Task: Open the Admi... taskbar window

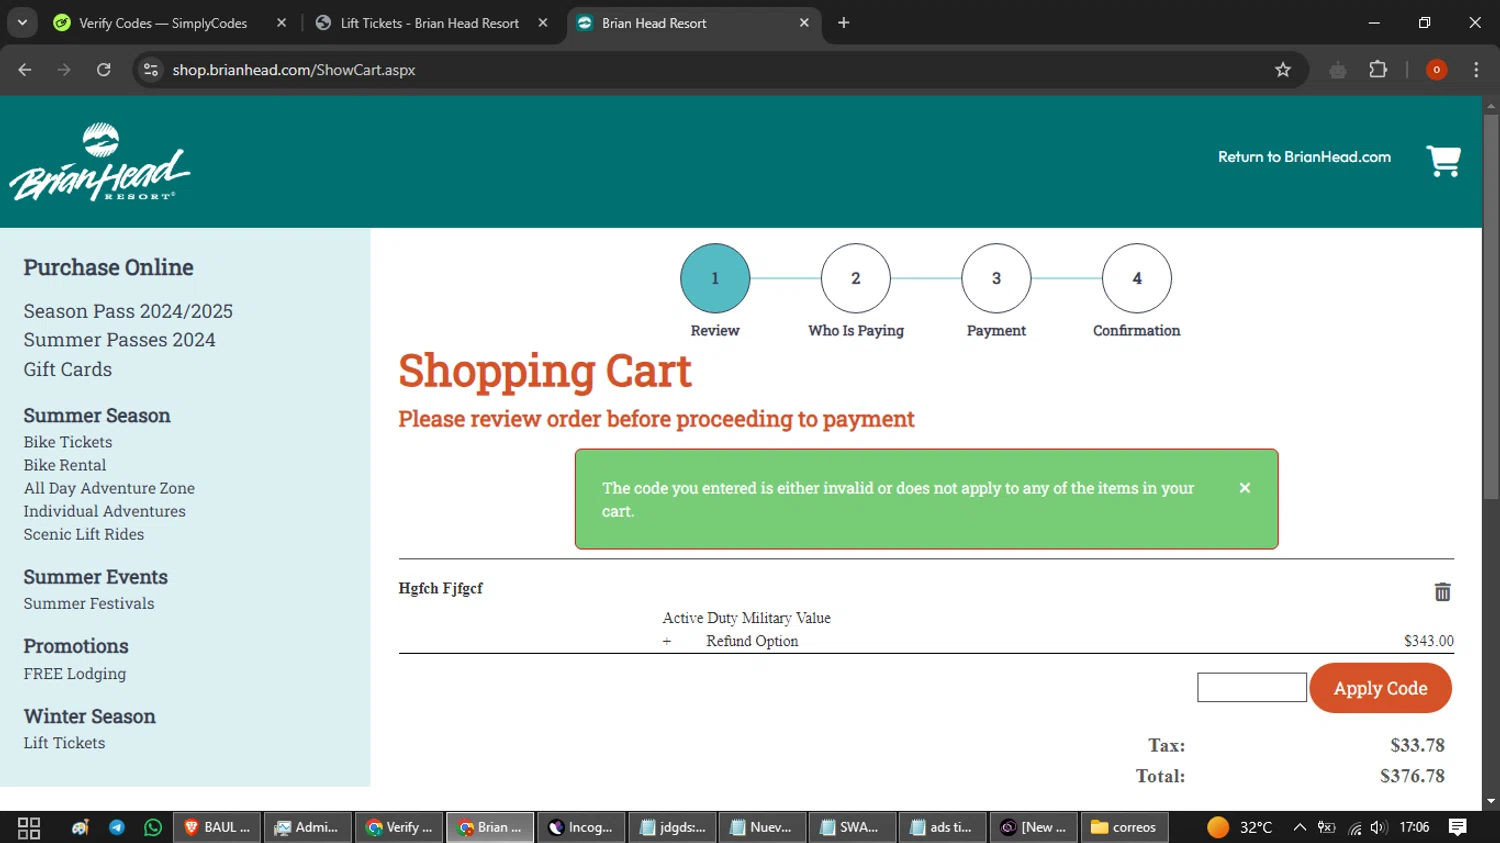Action: (308, 827)
